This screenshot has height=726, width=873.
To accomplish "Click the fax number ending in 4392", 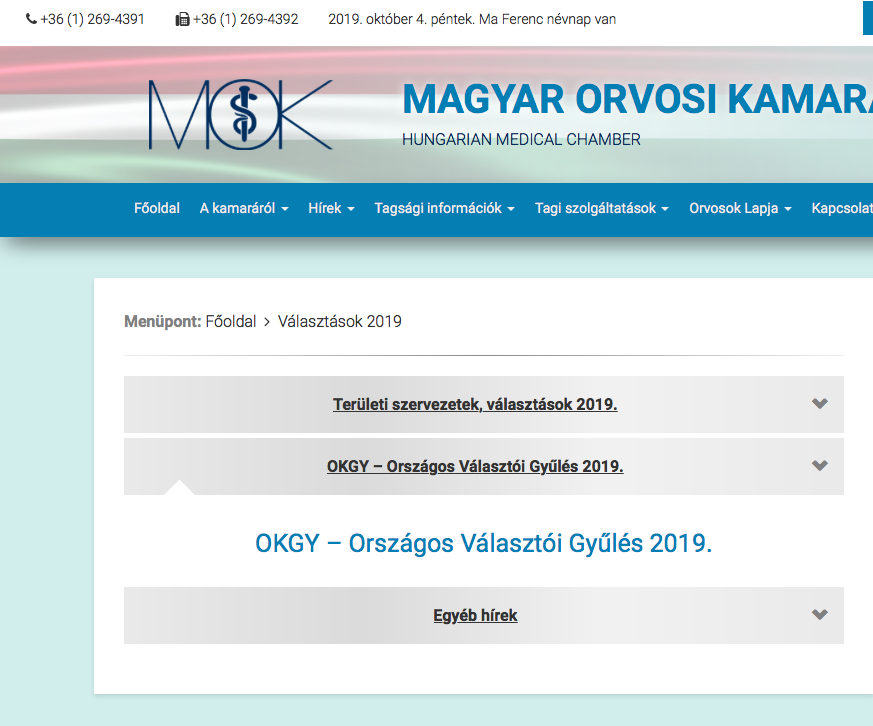I will (x=245, y=19).
